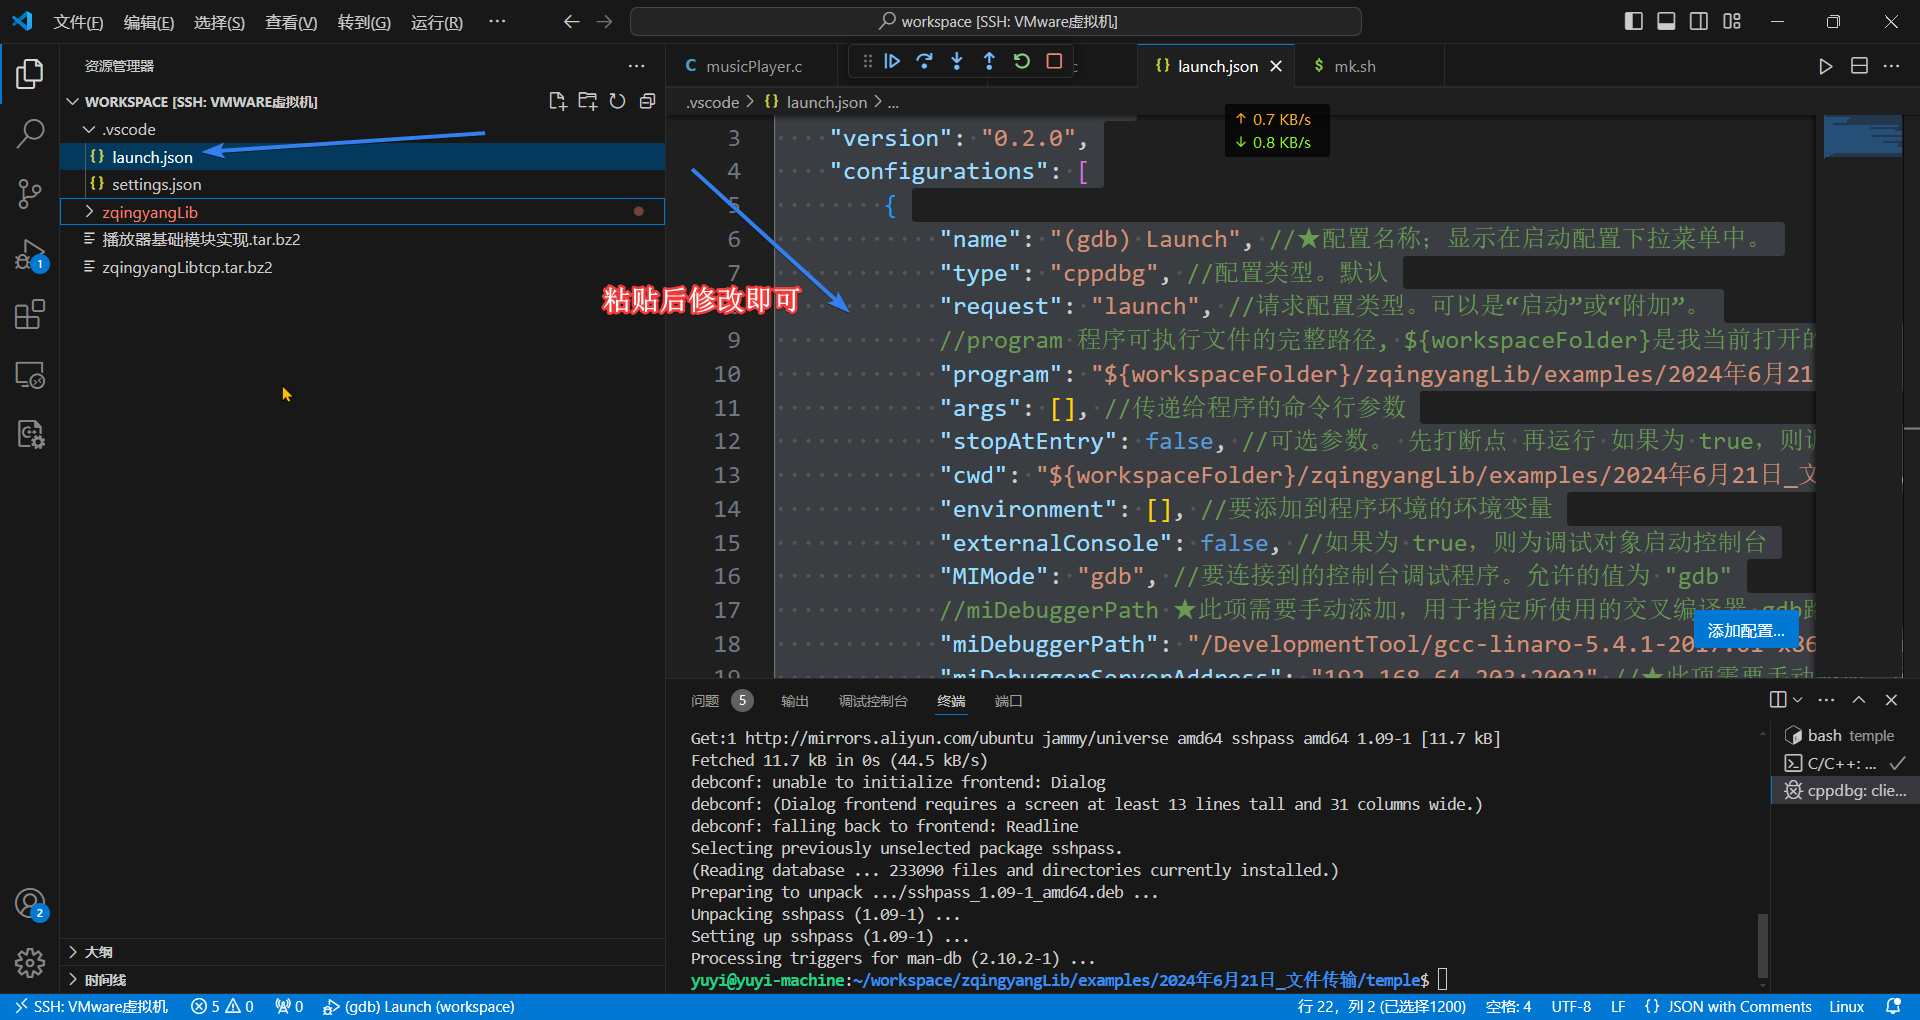
Task: Click the 添加配置... button
Action: pyautogui.click(x=1745, y=630)
